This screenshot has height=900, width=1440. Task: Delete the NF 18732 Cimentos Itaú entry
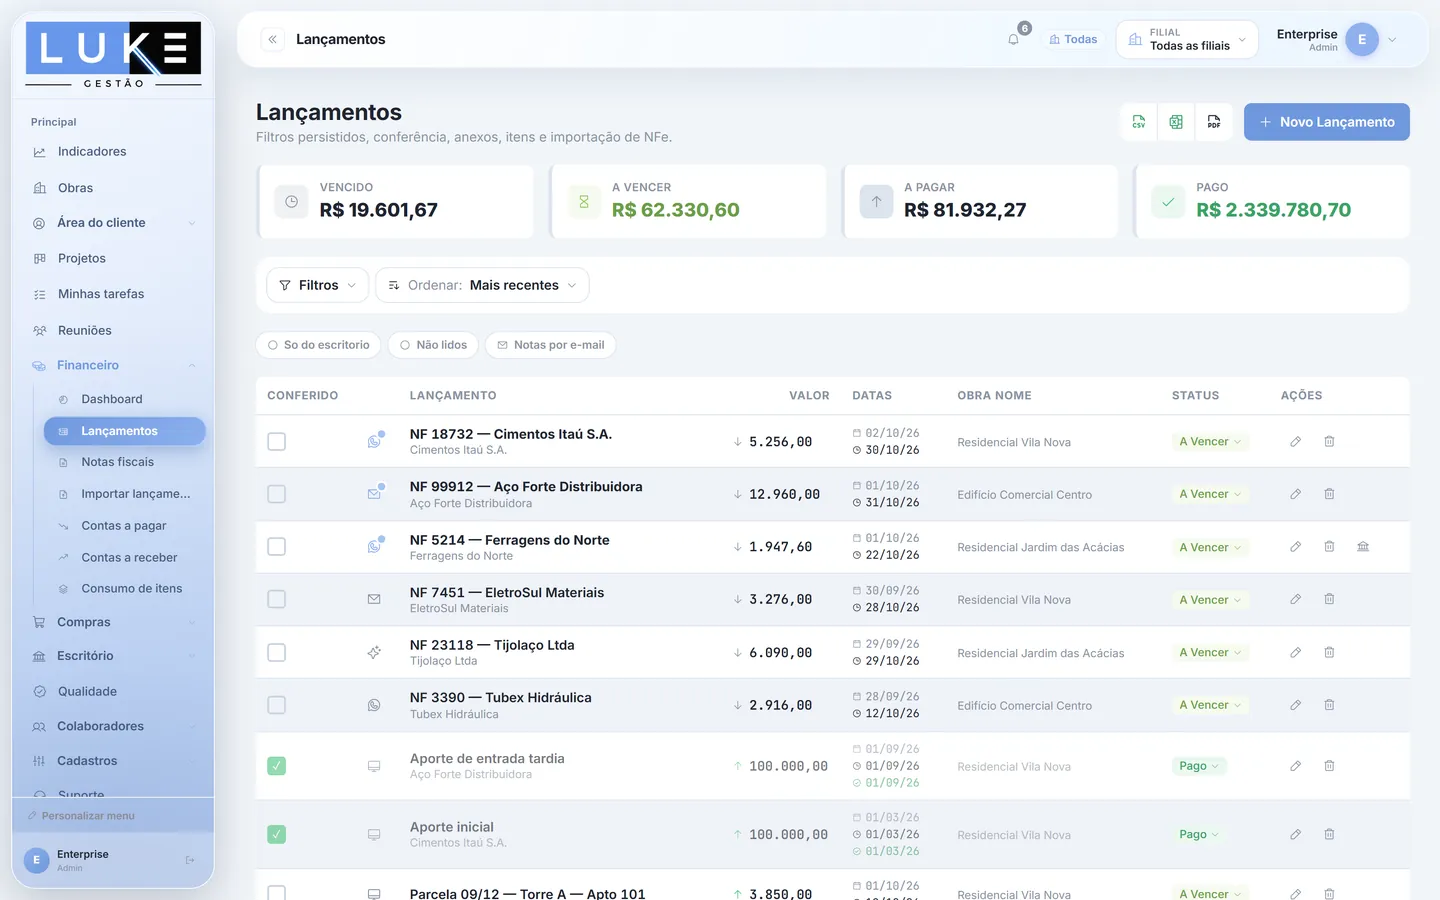[1329, 441]
